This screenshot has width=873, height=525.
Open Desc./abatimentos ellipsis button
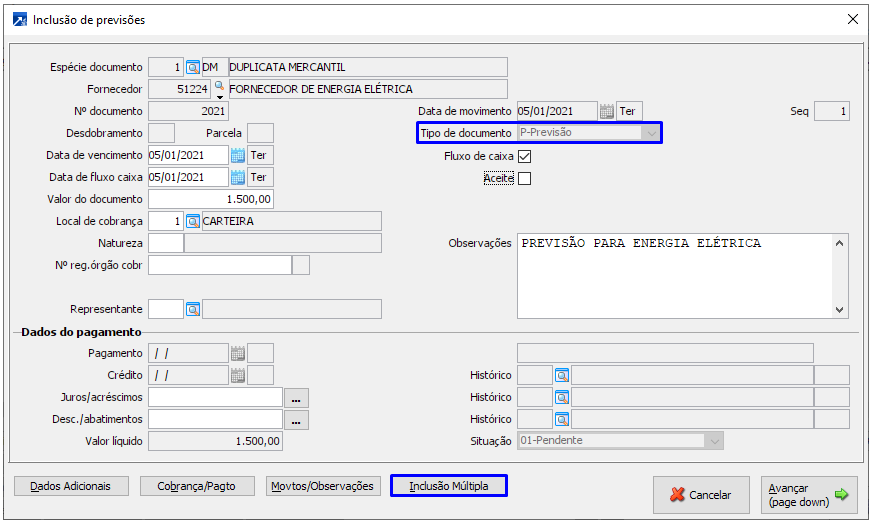[296, 420]
